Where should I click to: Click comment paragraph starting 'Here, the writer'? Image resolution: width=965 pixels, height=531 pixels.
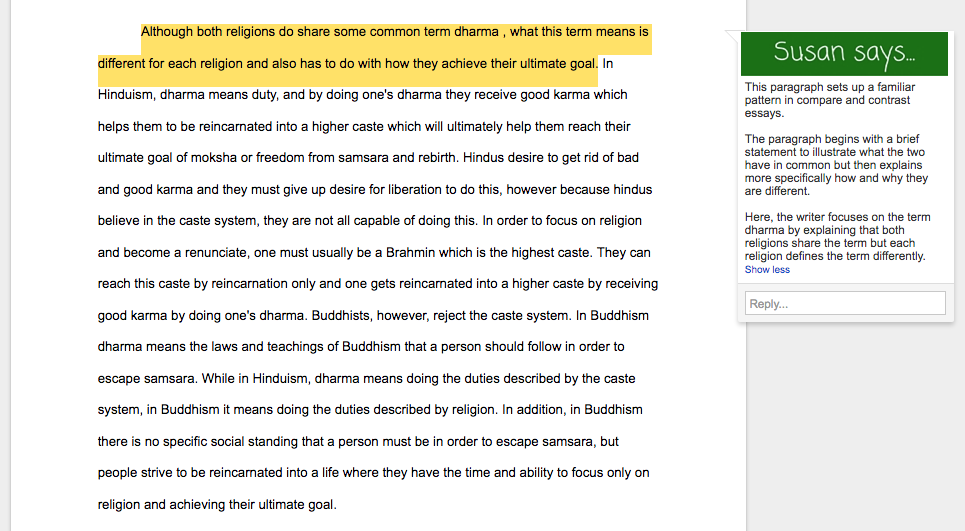pyautogui.click(x=838, y=237)
